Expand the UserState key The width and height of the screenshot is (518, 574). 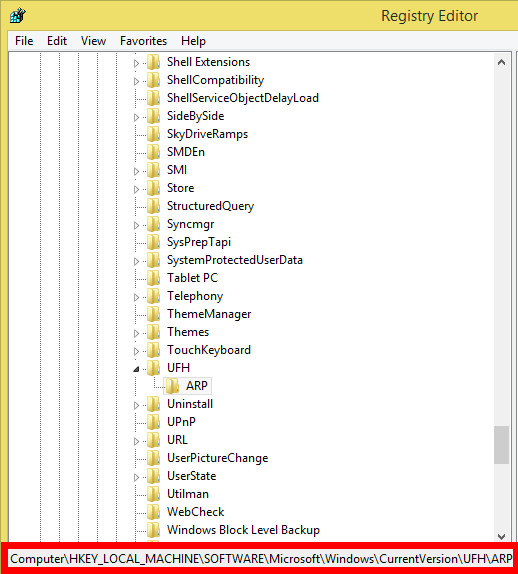point(136,477)
